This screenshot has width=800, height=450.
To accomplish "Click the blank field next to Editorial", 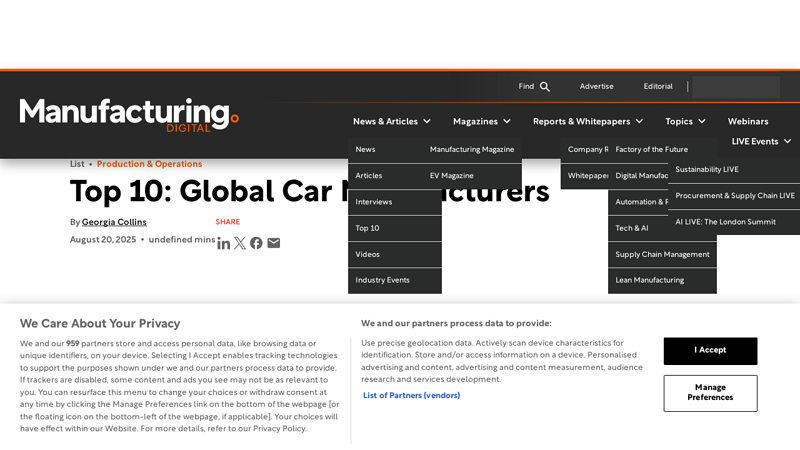I will coord(736,87).
